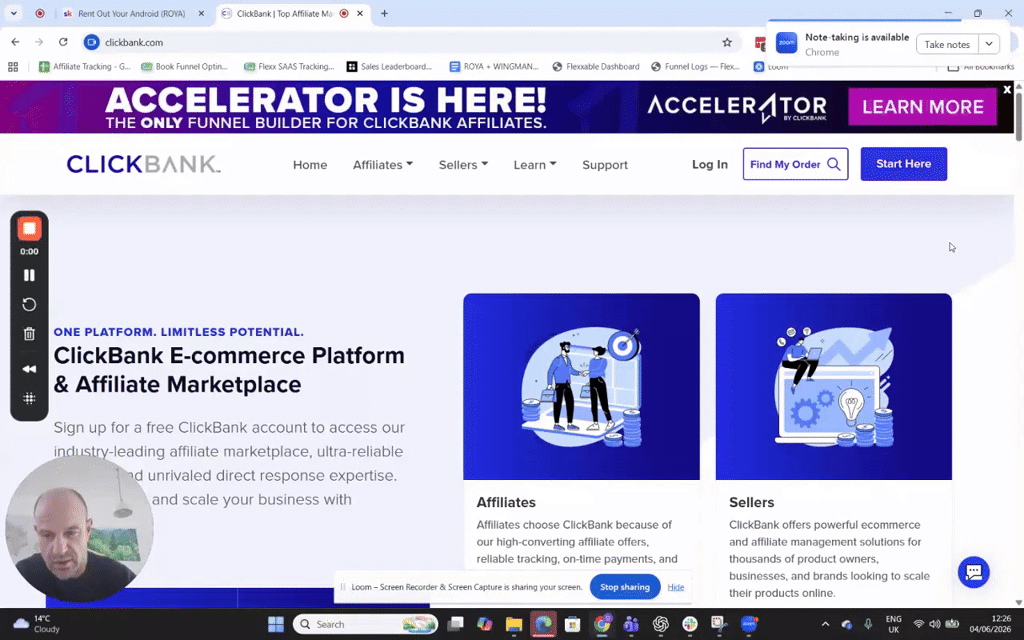The height and width of the screenshot is (640, 1024).
Task: Pause the Loom recording
Action: point(29,275)
